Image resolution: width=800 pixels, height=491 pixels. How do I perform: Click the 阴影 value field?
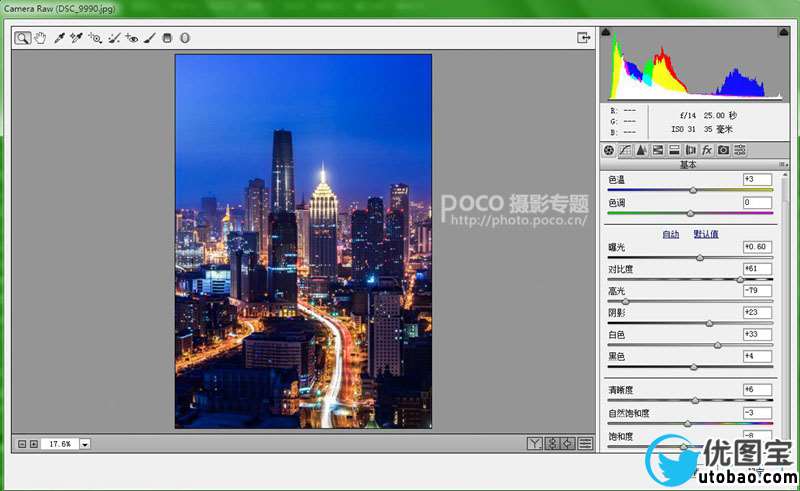pyautogui.click(x=757, y=312)
